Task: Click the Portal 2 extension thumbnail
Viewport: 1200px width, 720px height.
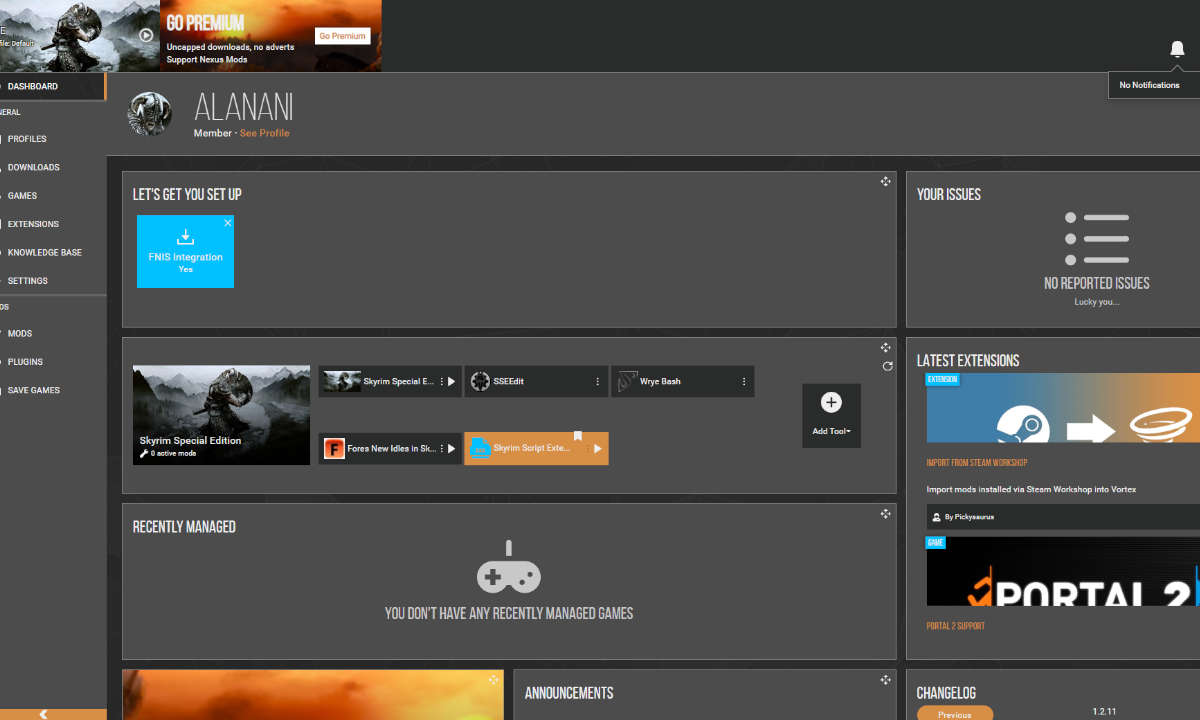Action: [x=1063, y=571]
